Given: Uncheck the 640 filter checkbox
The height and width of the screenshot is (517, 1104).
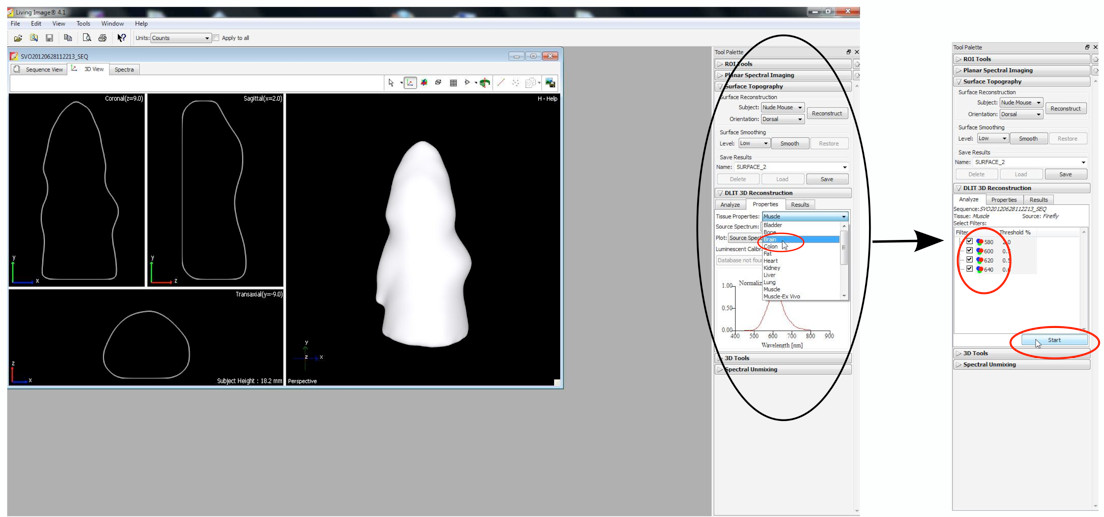Looking at the screenshot, I should (969, 269).
